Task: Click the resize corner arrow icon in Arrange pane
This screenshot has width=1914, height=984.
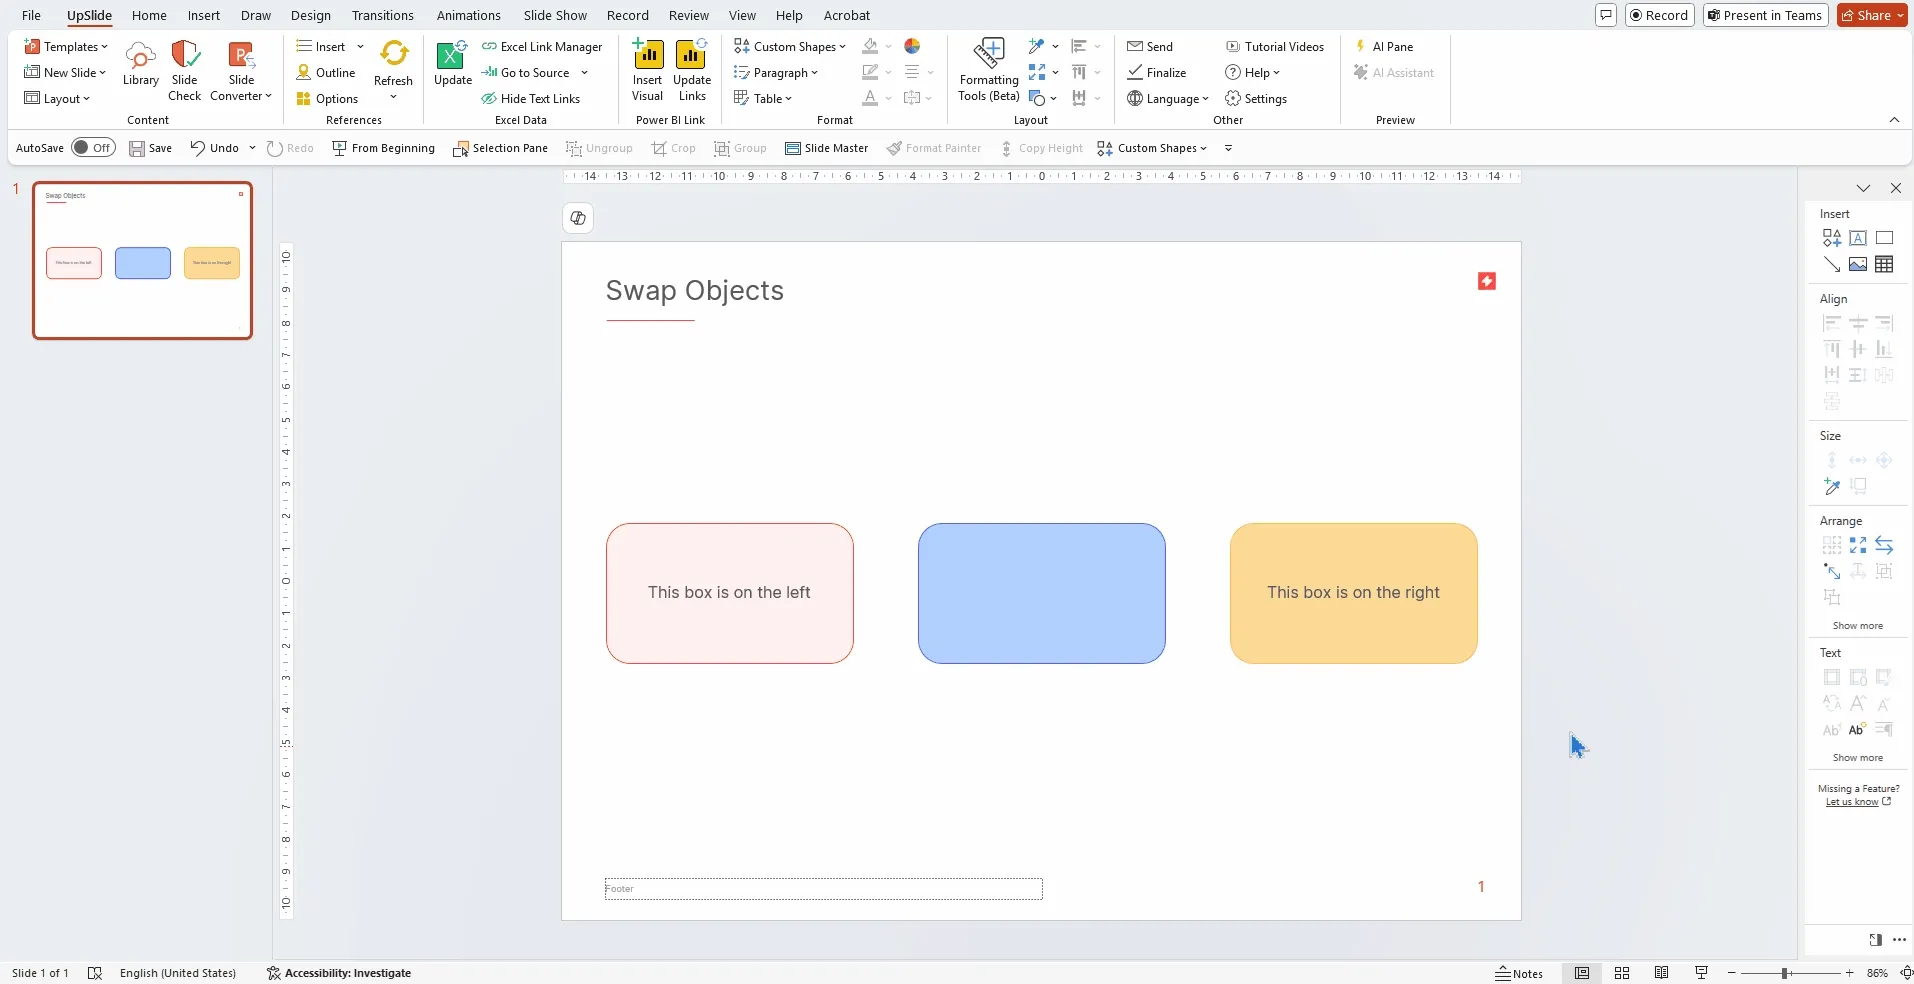Action: click(1832, 571)
